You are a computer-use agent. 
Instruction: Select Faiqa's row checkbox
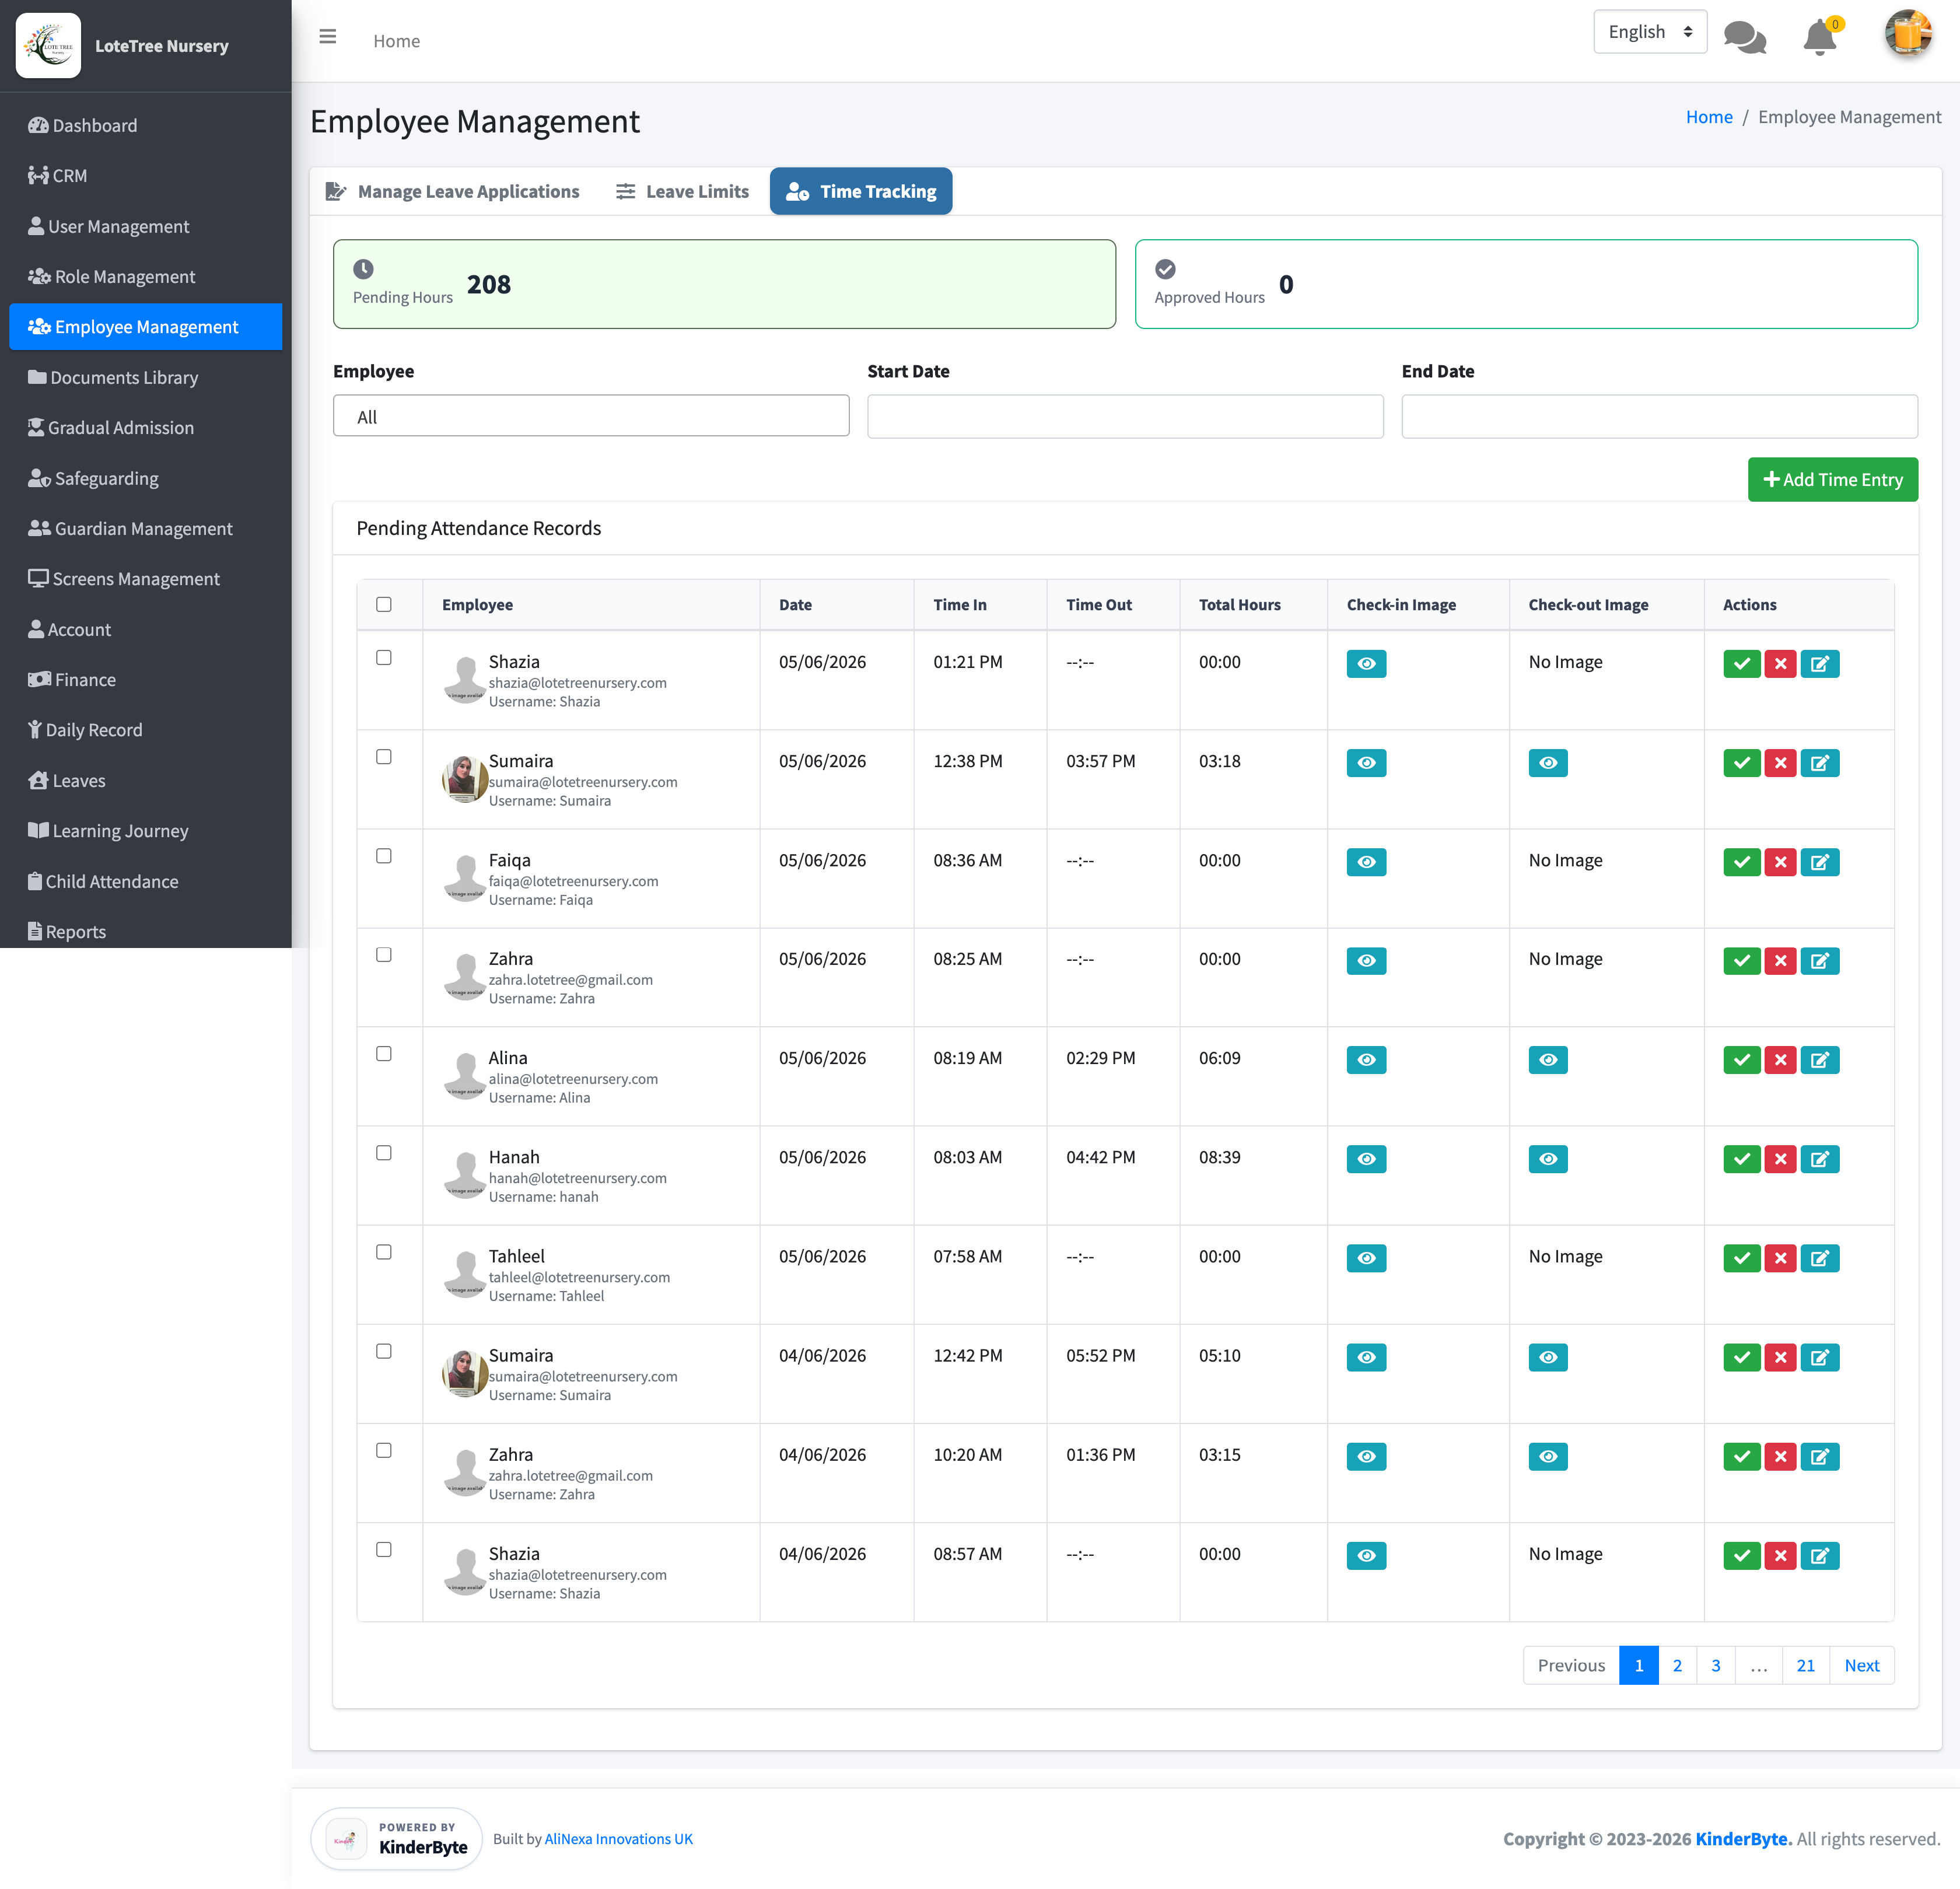(x=383, y=855)
